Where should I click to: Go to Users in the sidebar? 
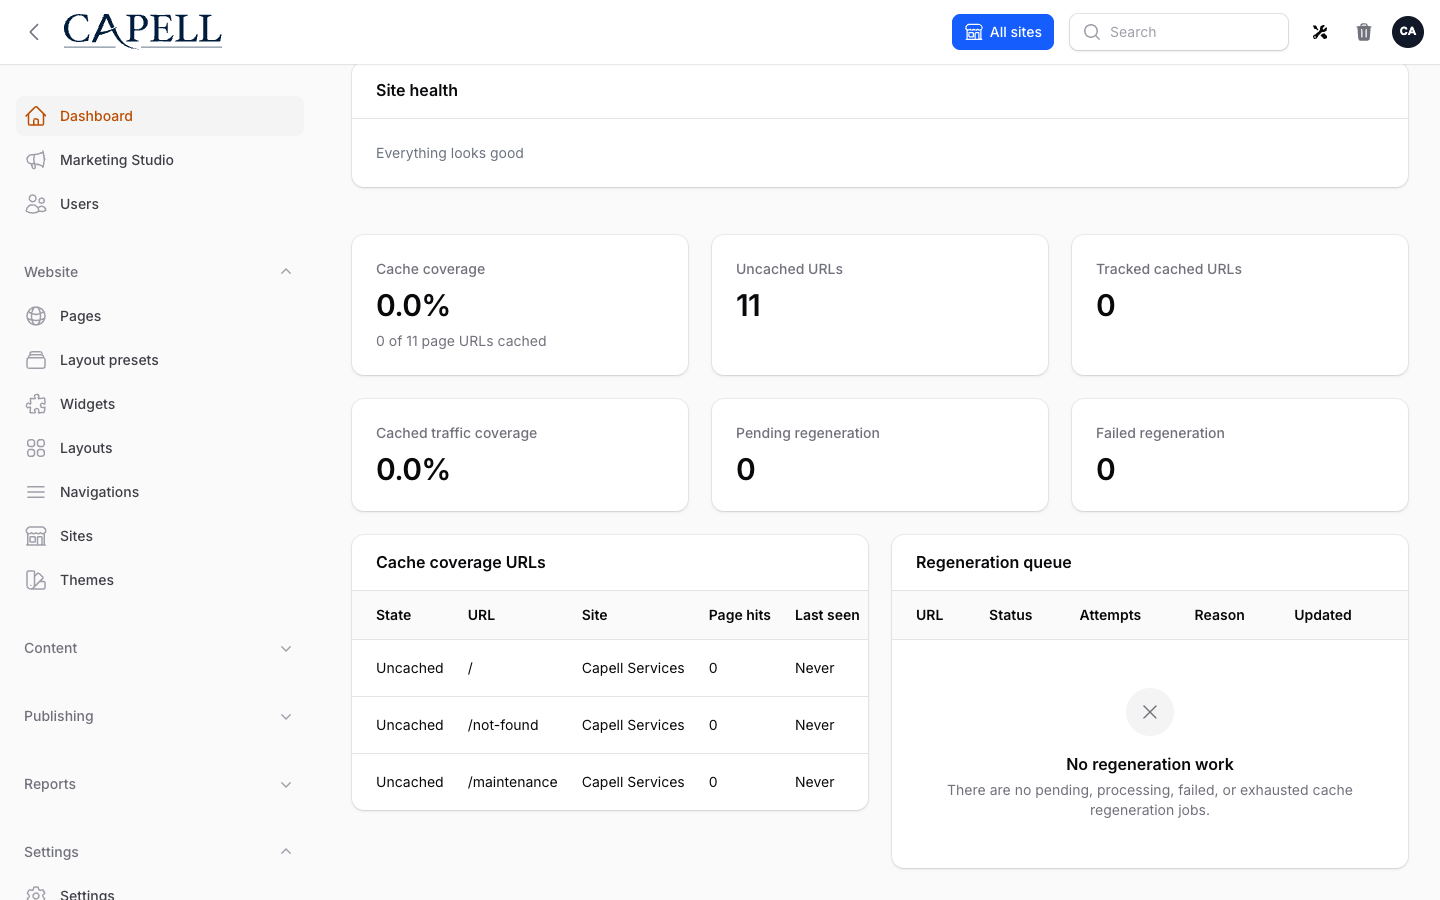pyautogui.click(x=160, y=204)
